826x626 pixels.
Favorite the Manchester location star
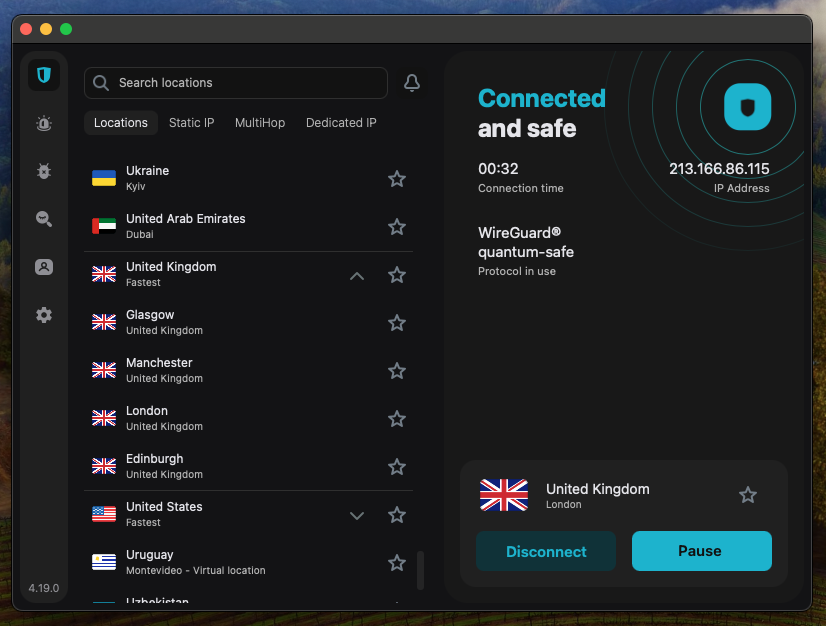click(x=397, y=370)
